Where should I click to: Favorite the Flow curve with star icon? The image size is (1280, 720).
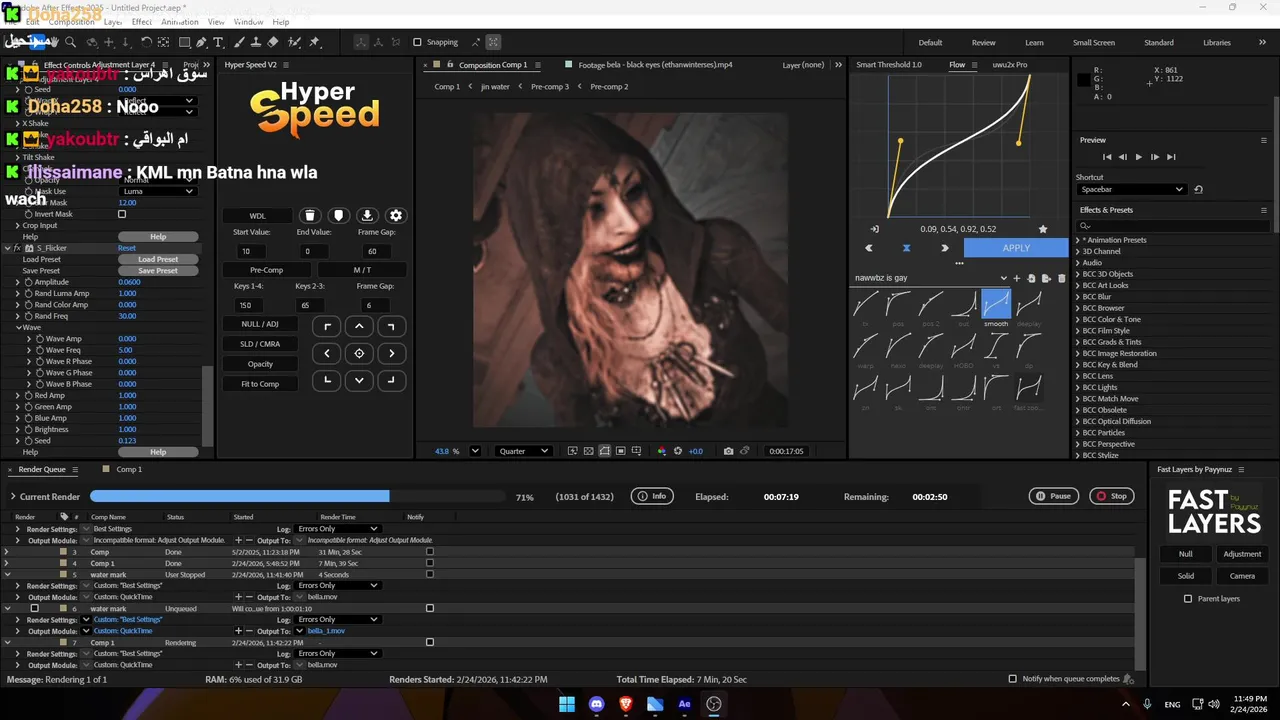tap(1043, 229)
